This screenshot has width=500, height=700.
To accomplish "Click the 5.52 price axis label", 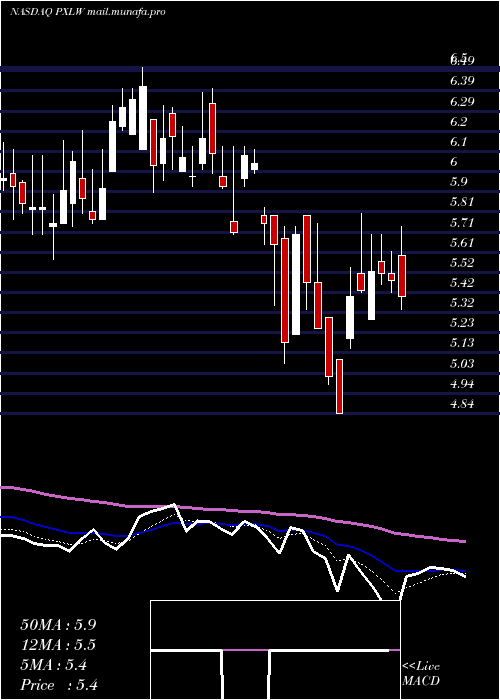I will point(462,262).
